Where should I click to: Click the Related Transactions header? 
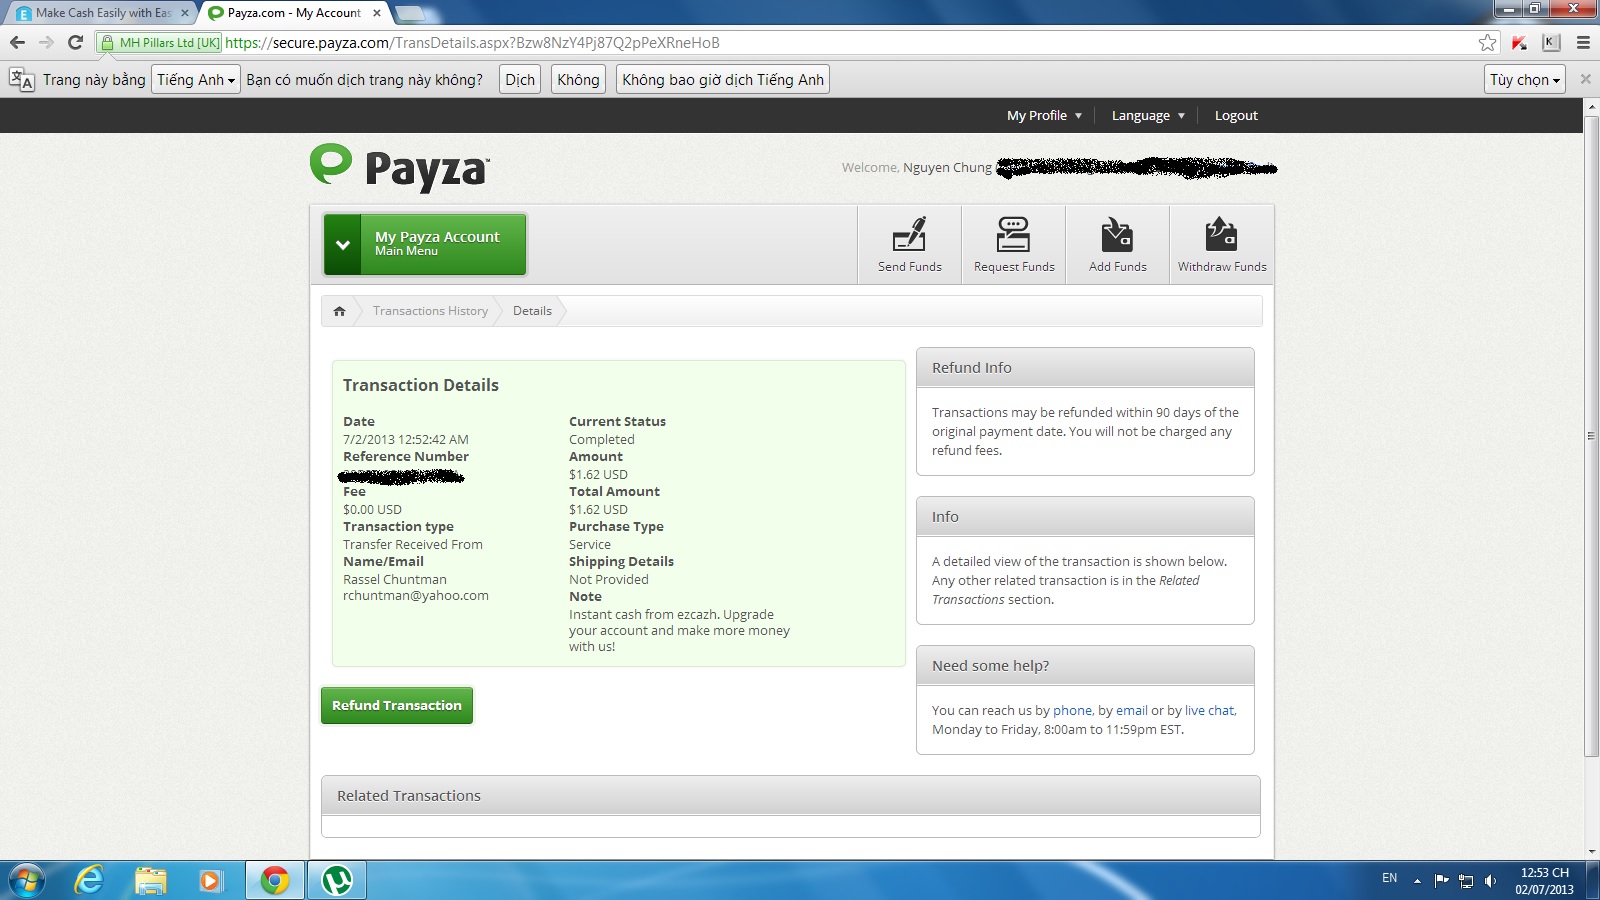click(x=791, y=796)
